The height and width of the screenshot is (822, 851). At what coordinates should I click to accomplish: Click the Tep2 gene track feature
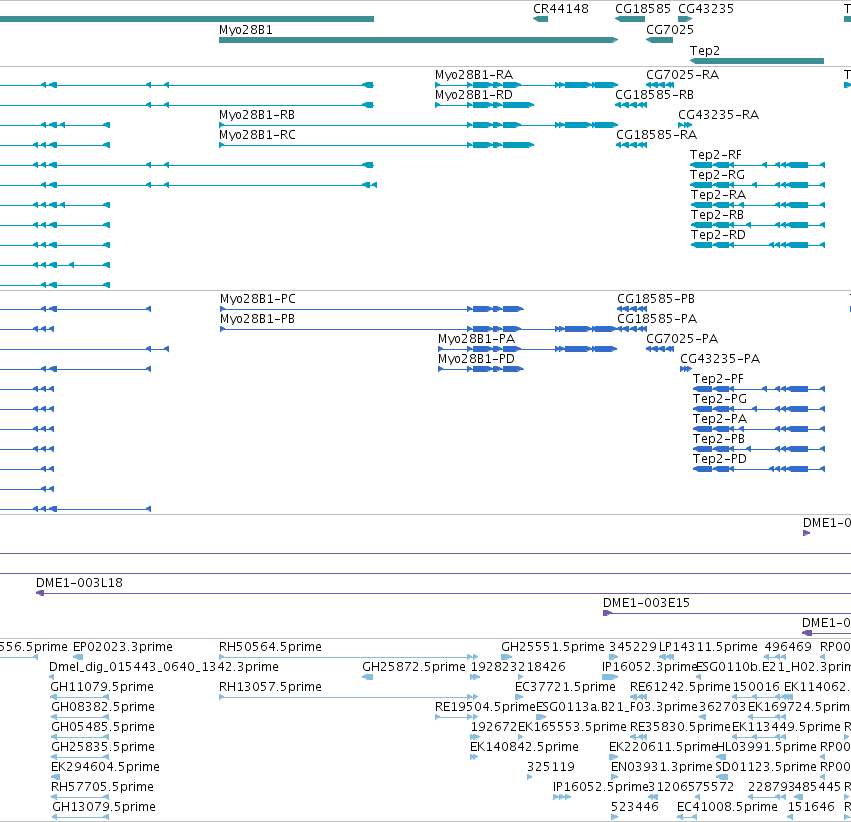coord(757,61)
